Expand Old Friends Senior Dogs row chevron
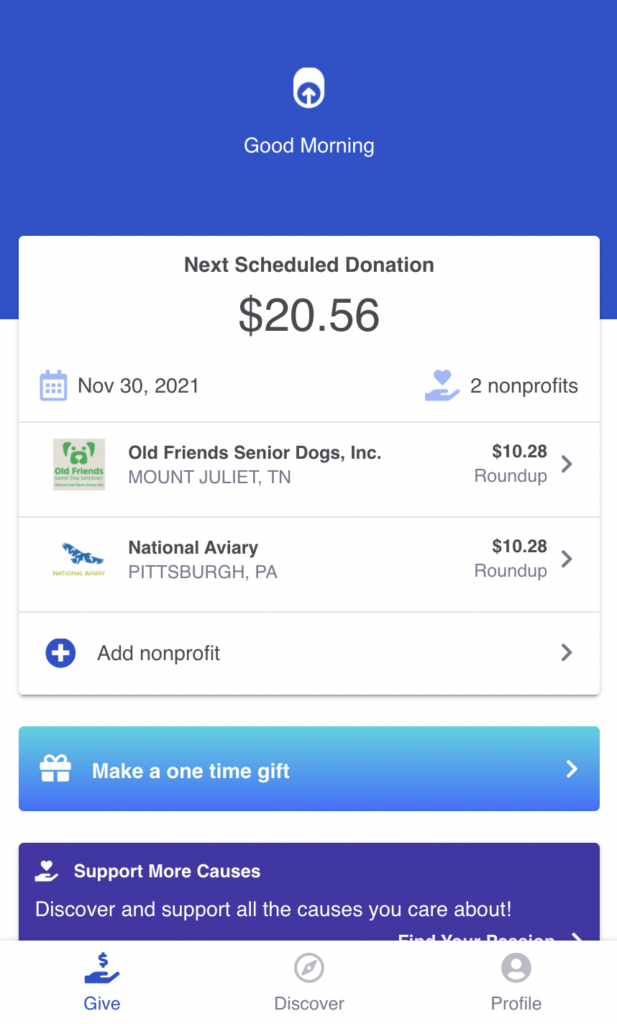The image size is (617, 1024). 567,464
